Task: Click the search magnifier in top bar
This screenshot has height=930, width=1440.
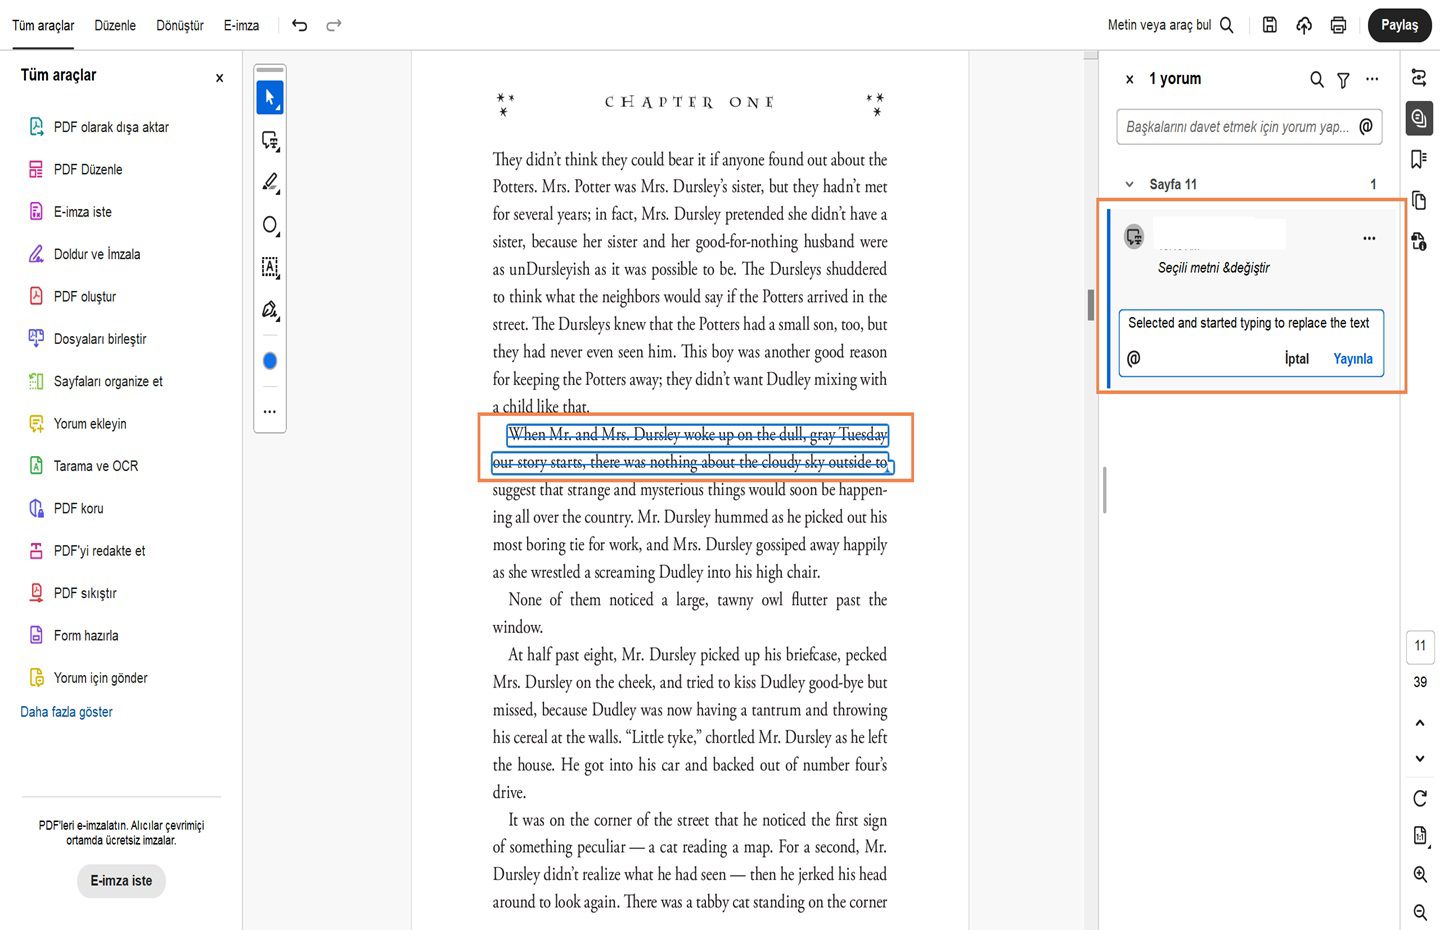Action: 1227,25
